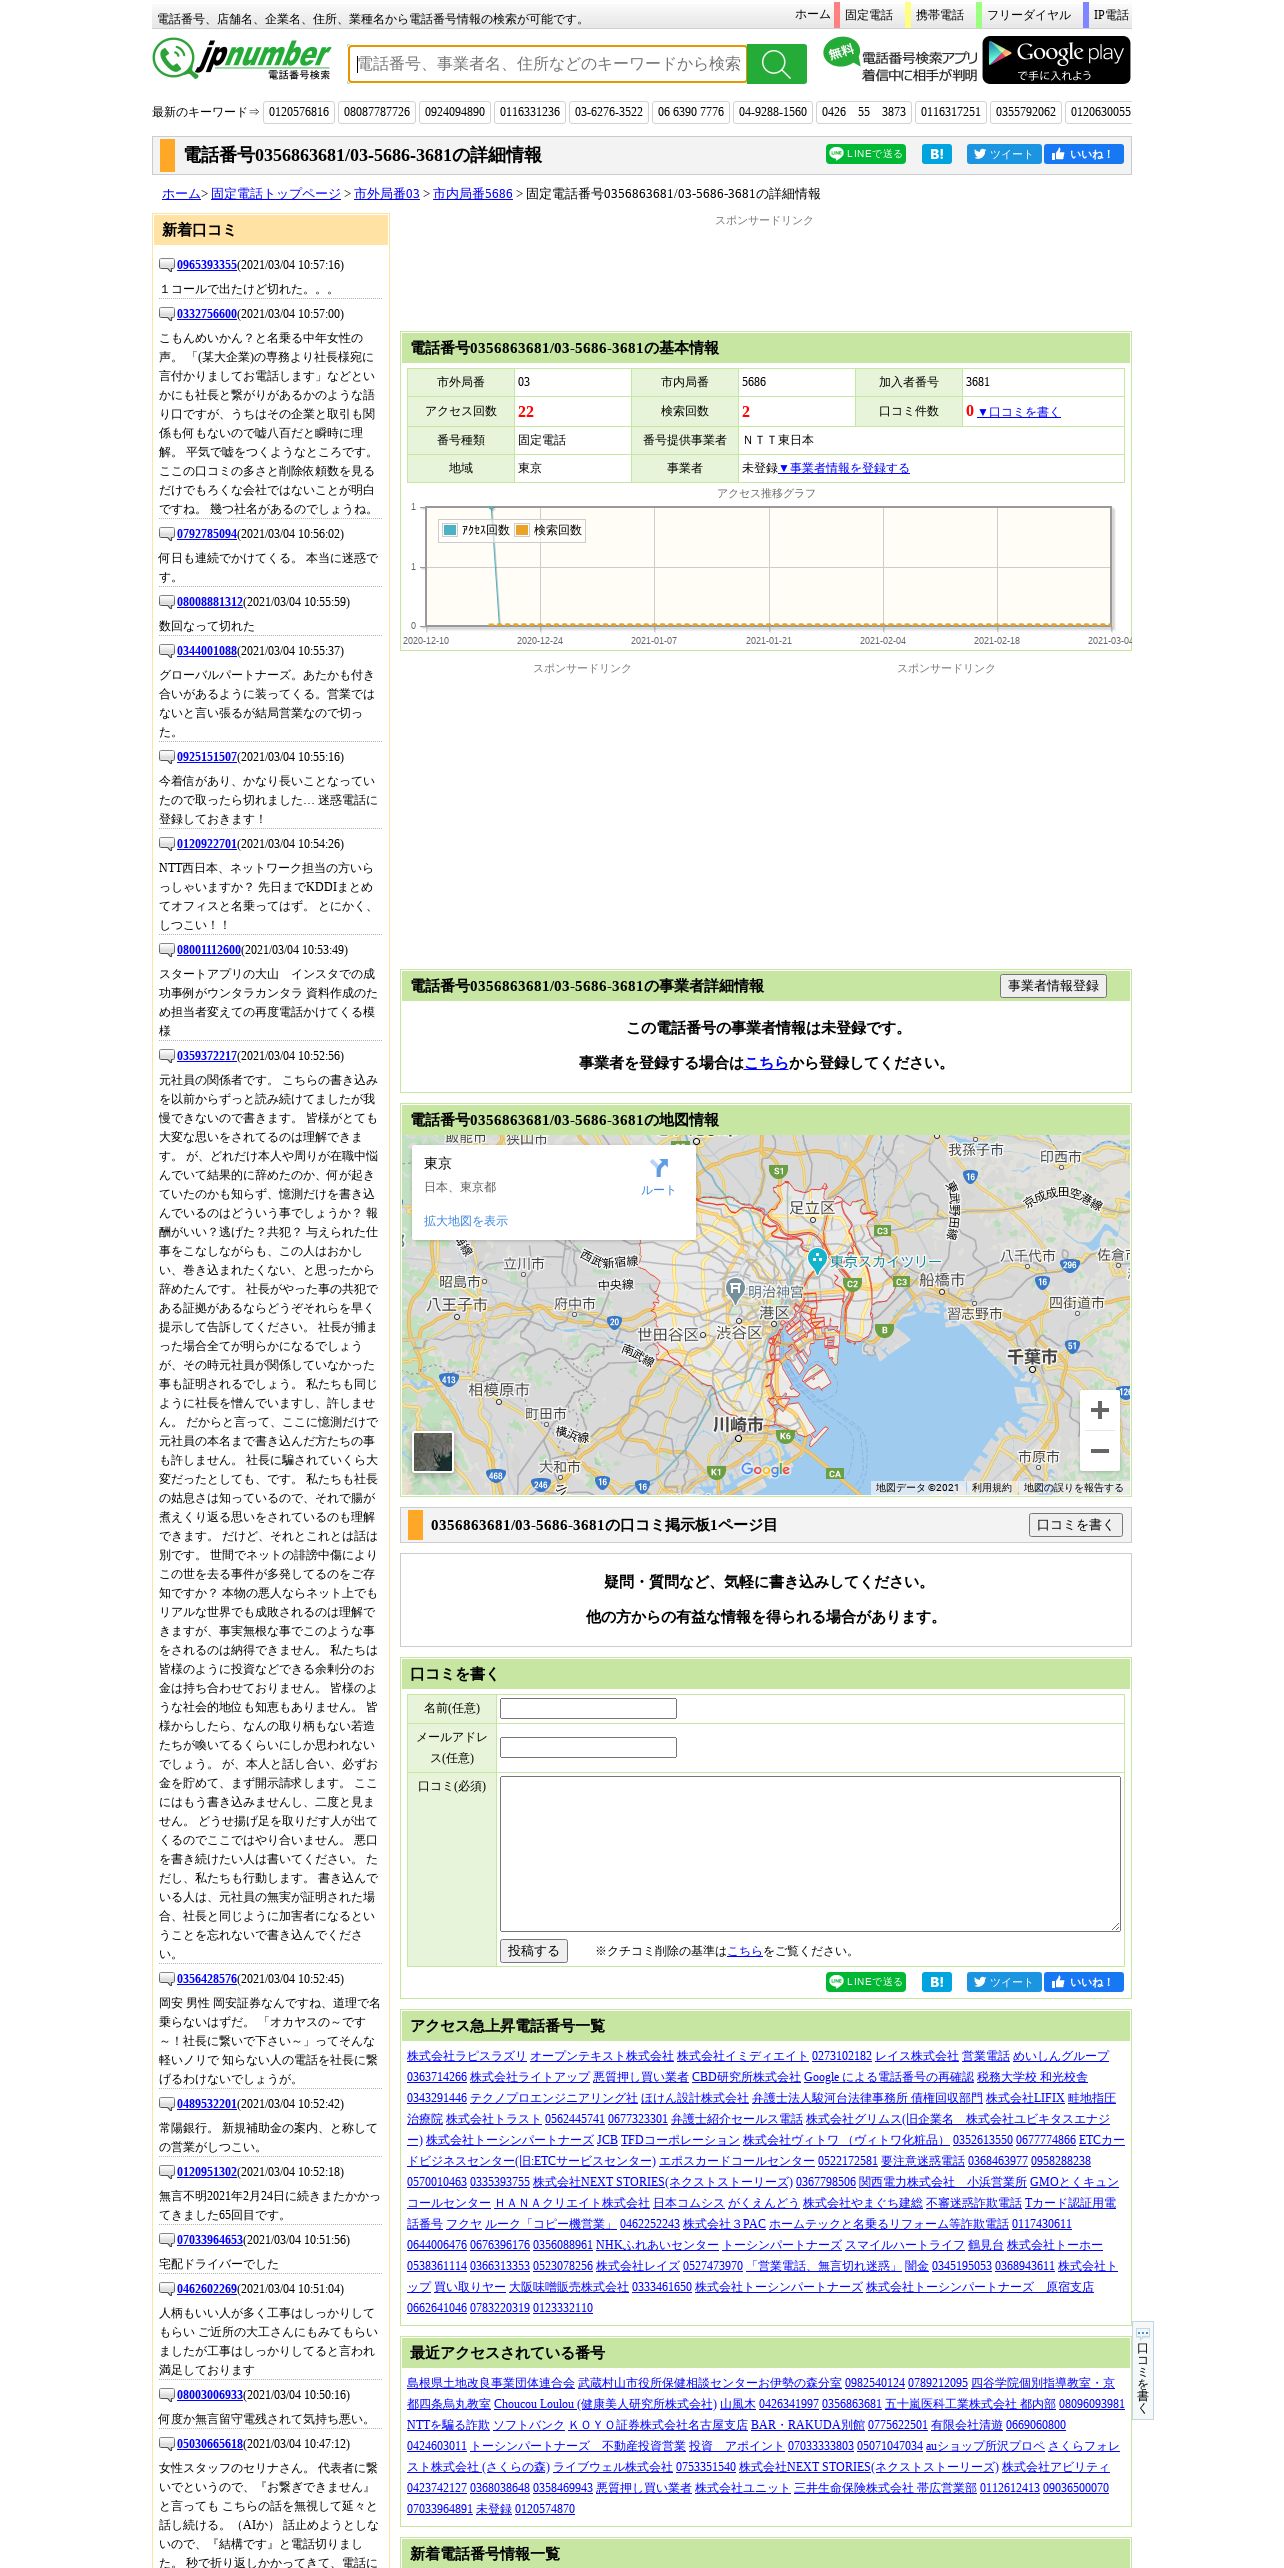Image resolution: width=1284 pixels, height=2568 pixels.
Task: Click recent keyword 08087787726
Action: point(377,112)
